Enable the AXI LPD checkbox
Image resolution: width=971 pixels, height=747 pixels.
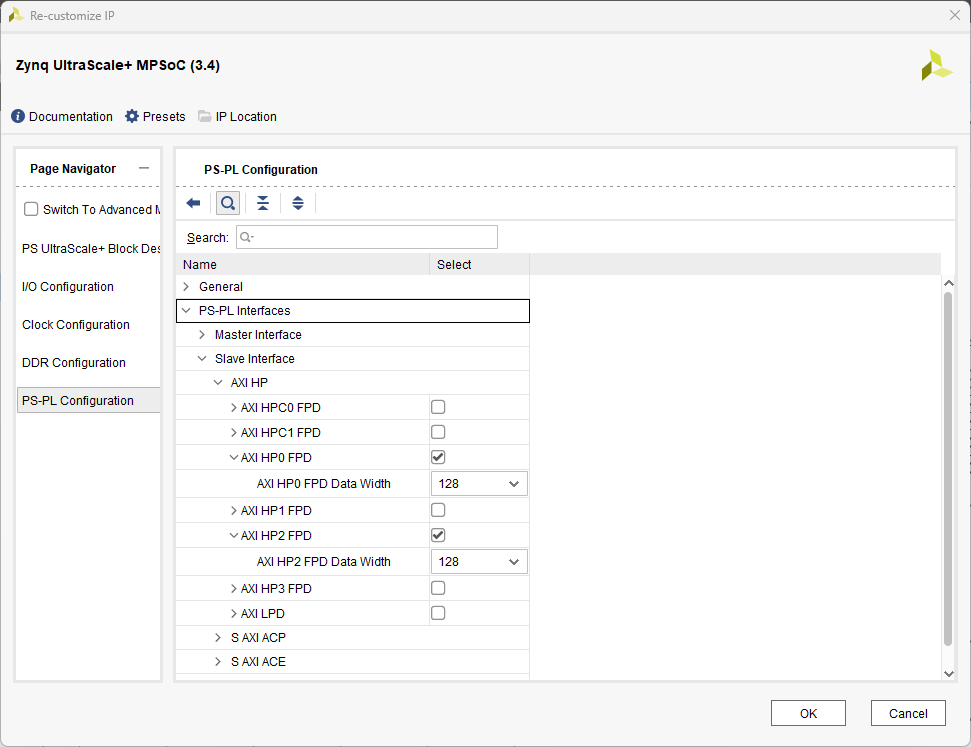coord(438,613)
